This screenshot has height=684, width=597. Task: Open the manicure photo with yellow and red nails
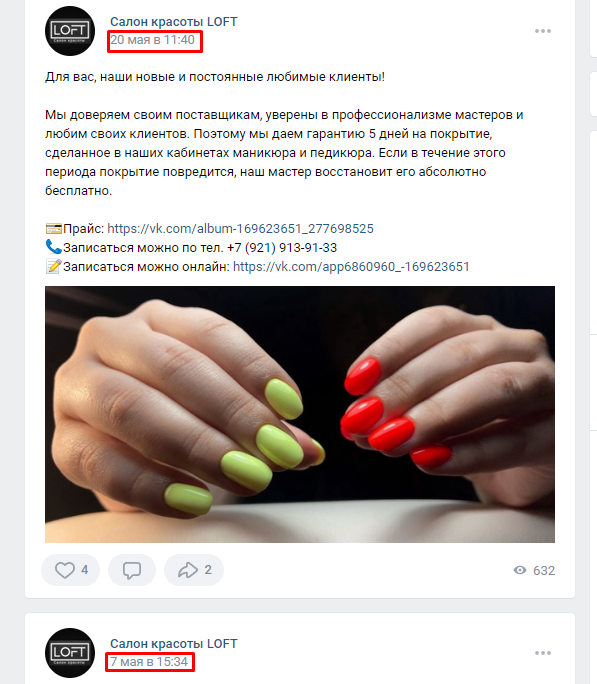tap(300, 414)
